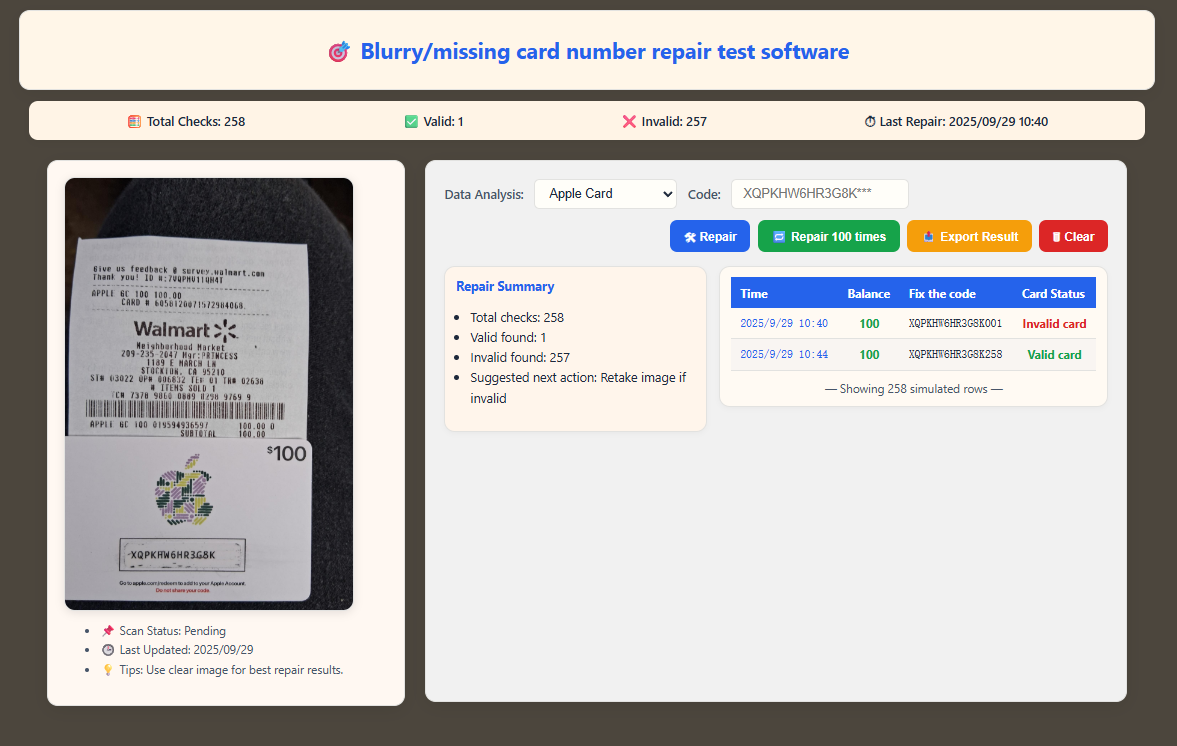Image resolution: width=1177 pixels, height=746 pixels.
Task: Click the Total Checks calendar icon
Action: click(x=135, y=122)
